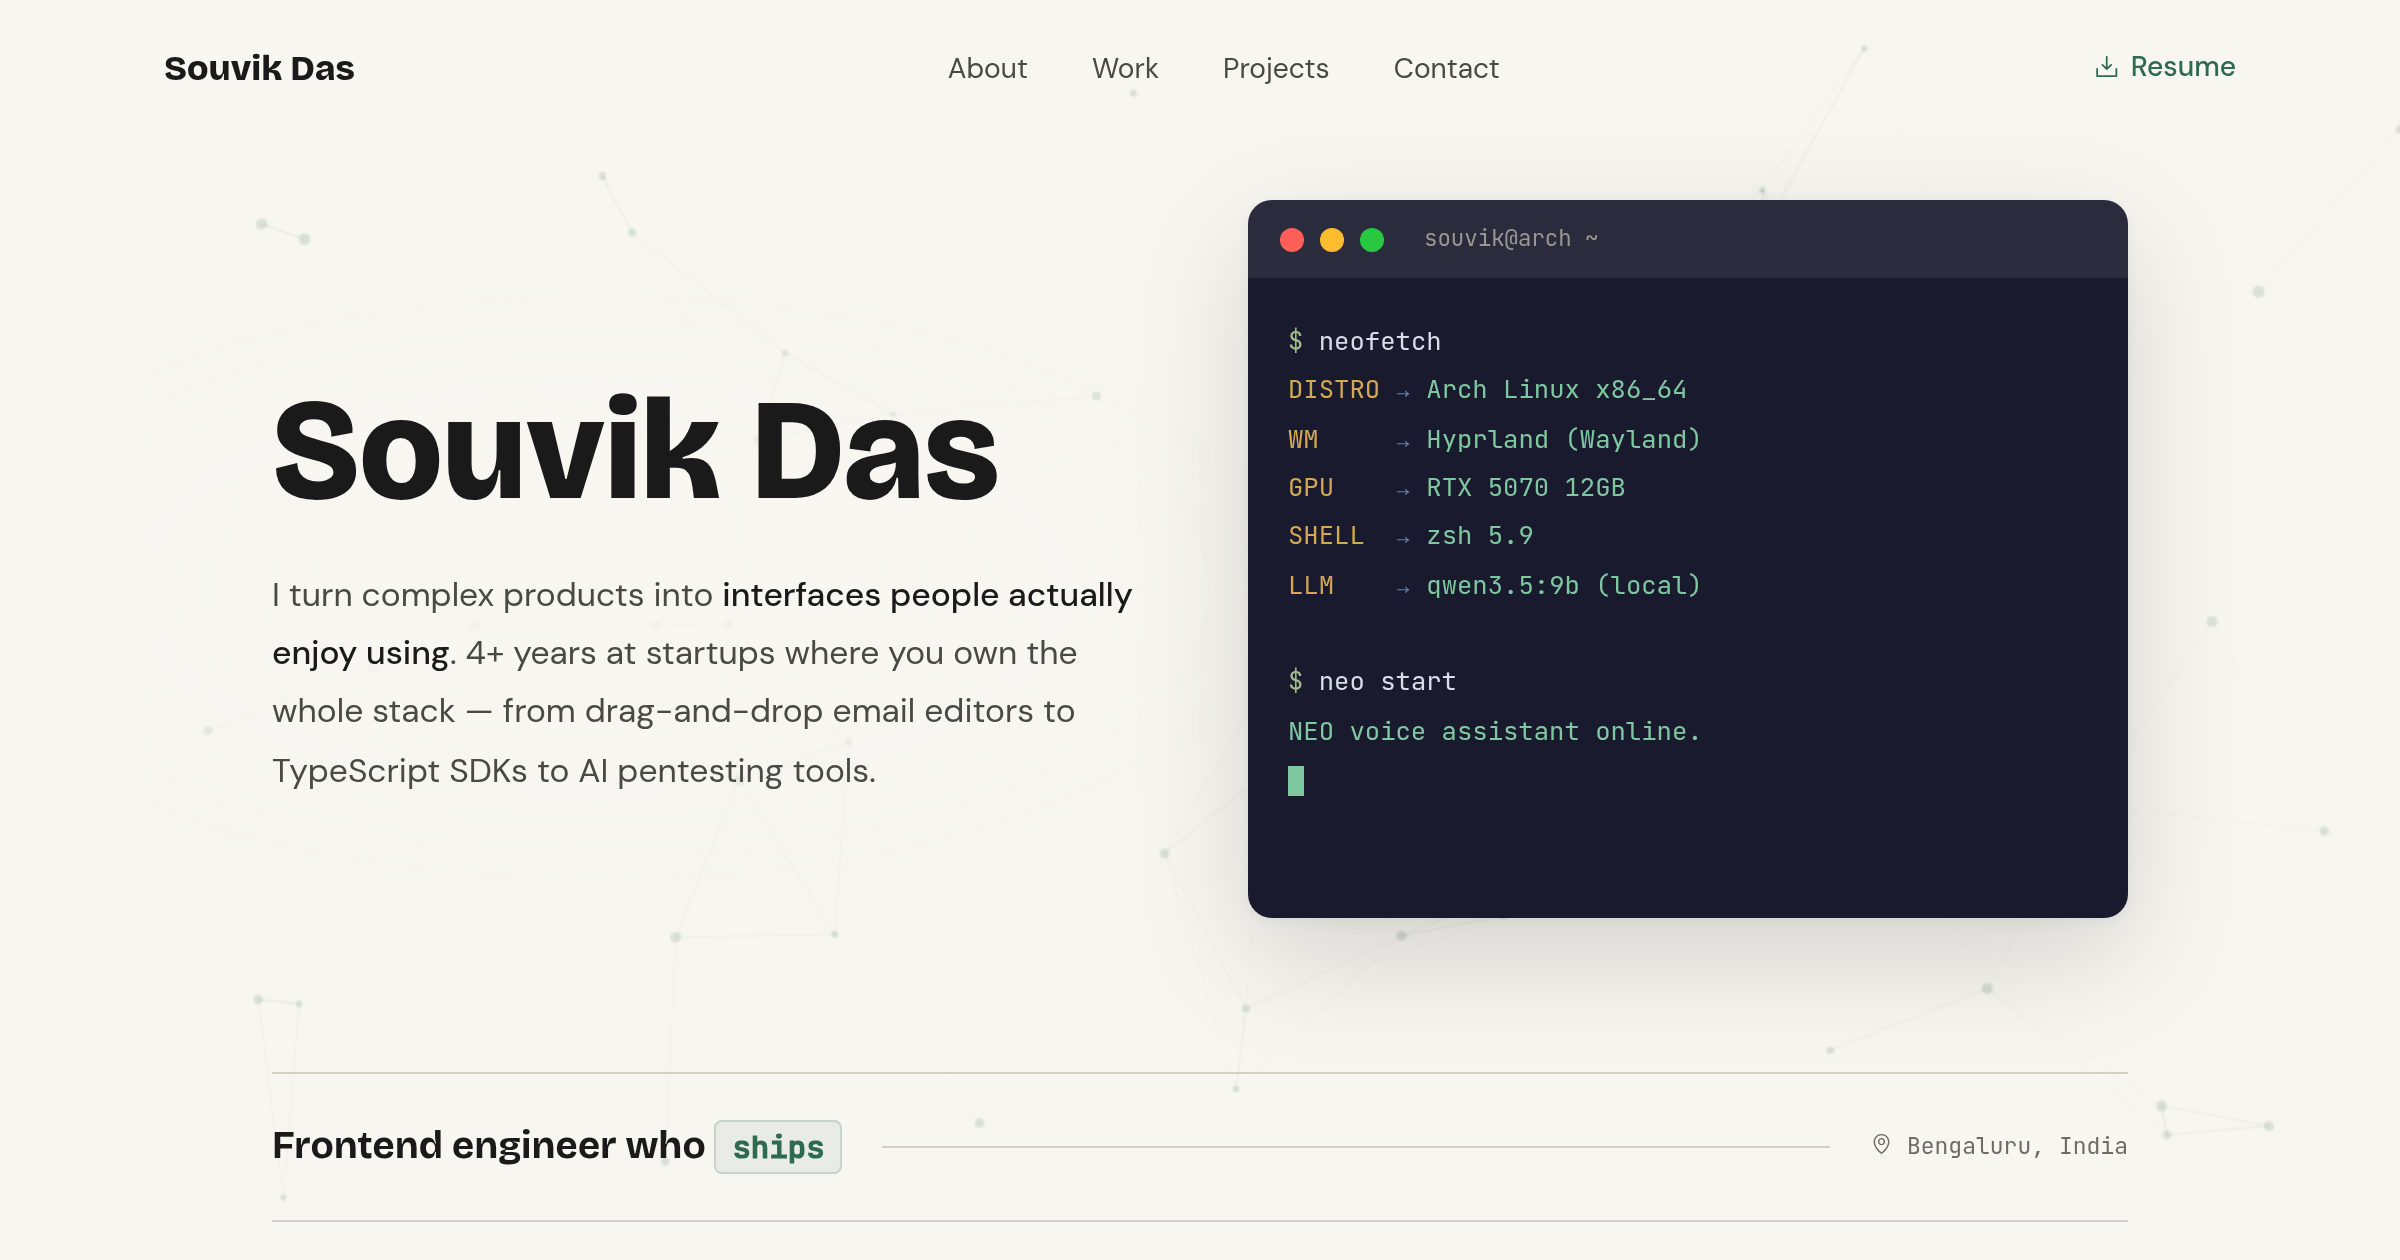Click the location pin icon near Bengaluru
This screenshot has width=2400, height=1260.
[1881, 1145]
